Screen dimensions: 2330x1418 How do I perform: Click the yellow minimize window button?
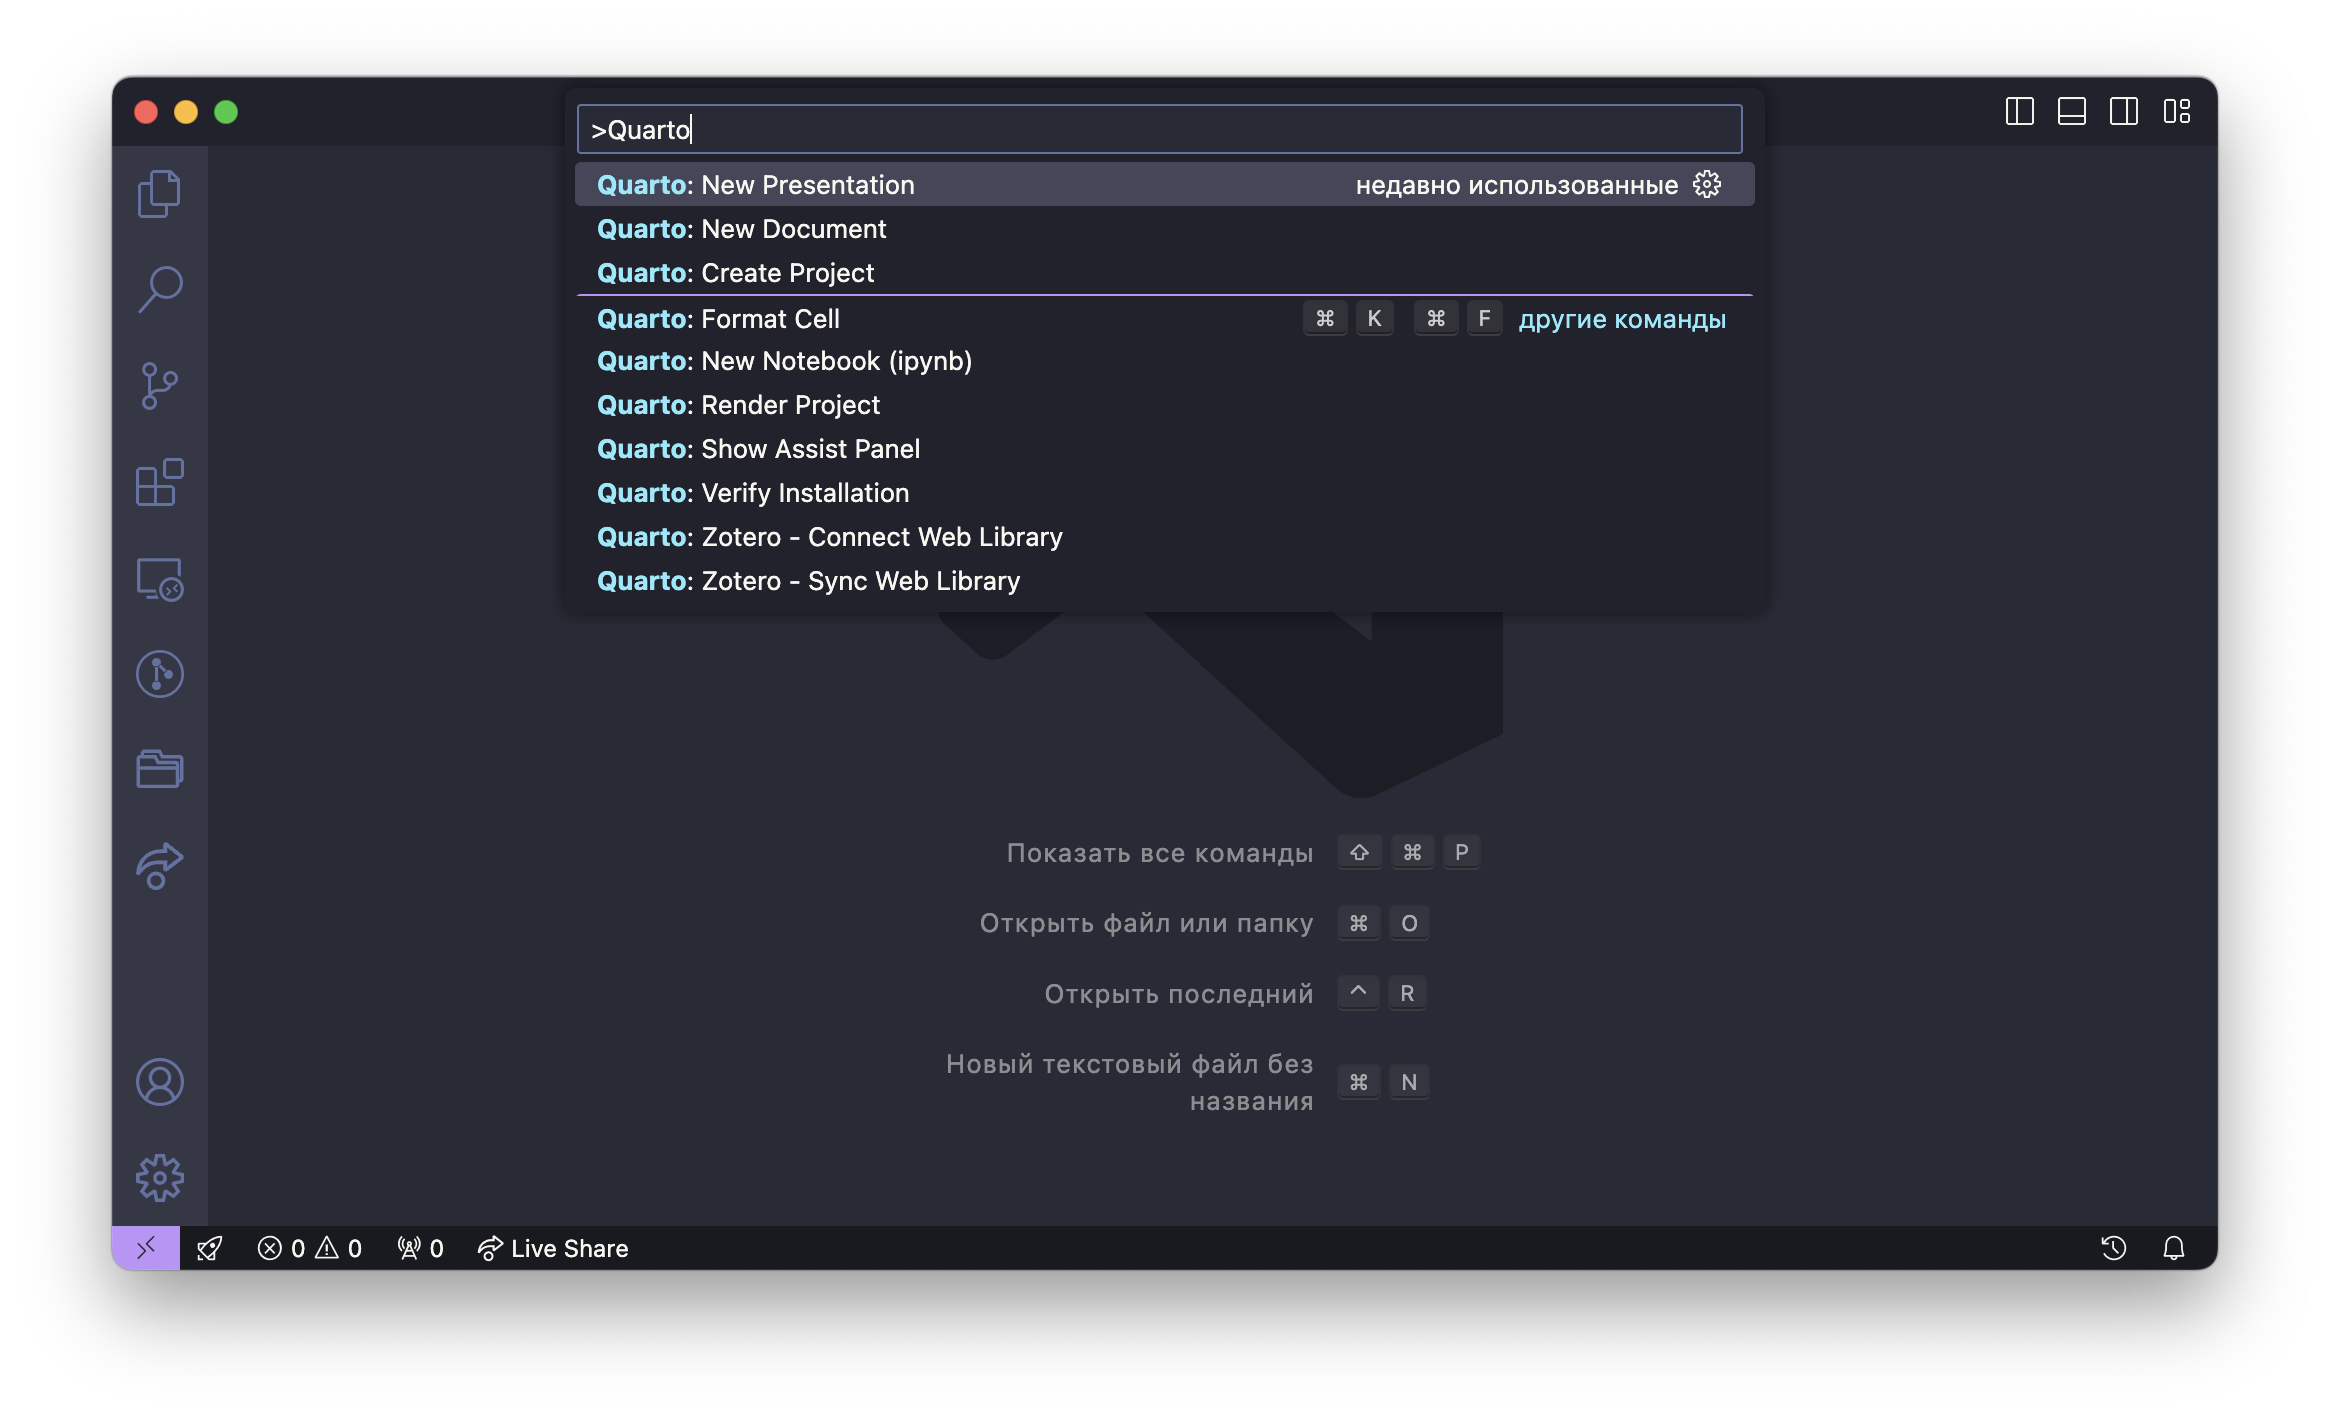coord(186,112)
